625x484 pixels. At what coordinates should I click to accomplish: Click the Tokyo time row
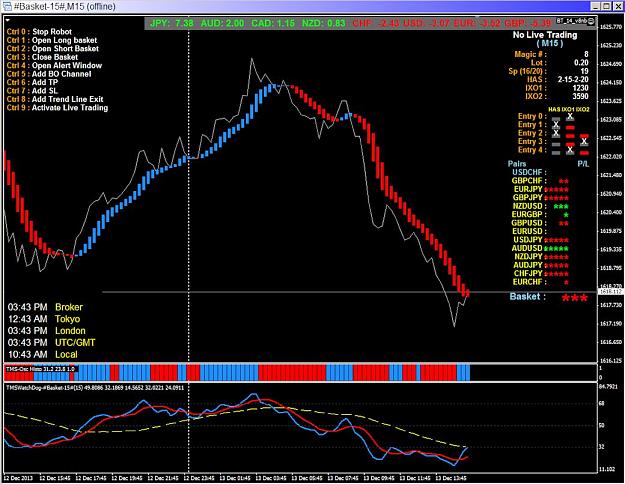[x=44, y=319]
